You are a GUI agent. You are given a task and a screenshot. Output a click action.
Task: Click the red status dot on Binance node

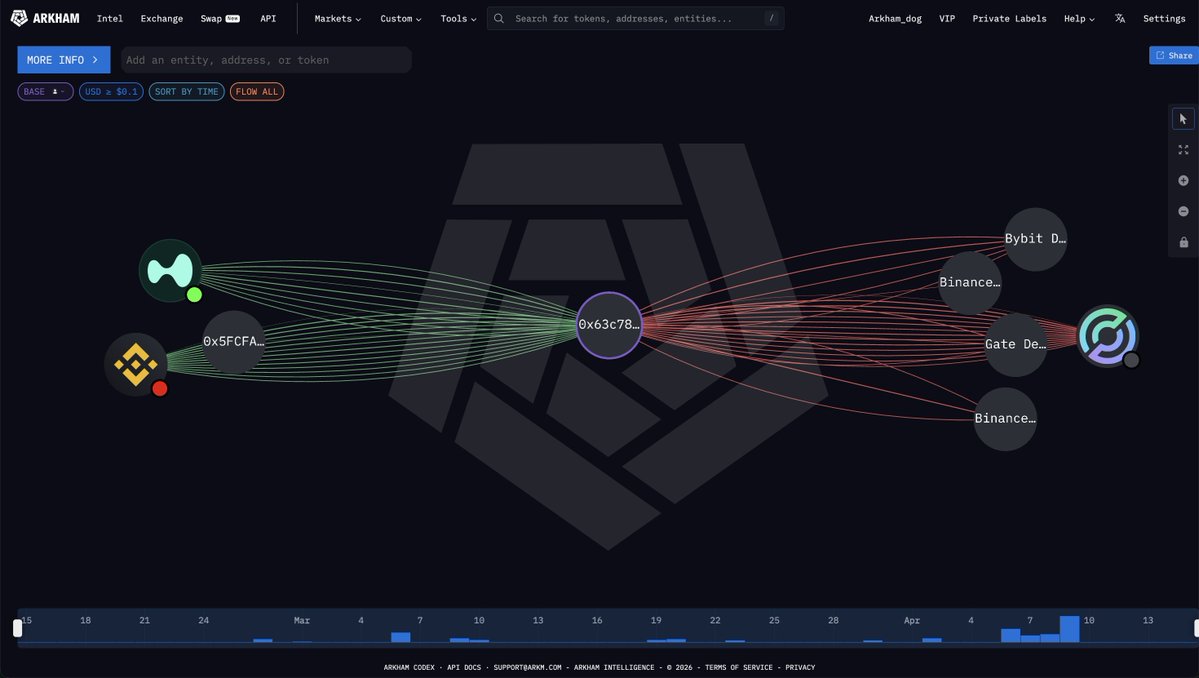pos(160,388)
